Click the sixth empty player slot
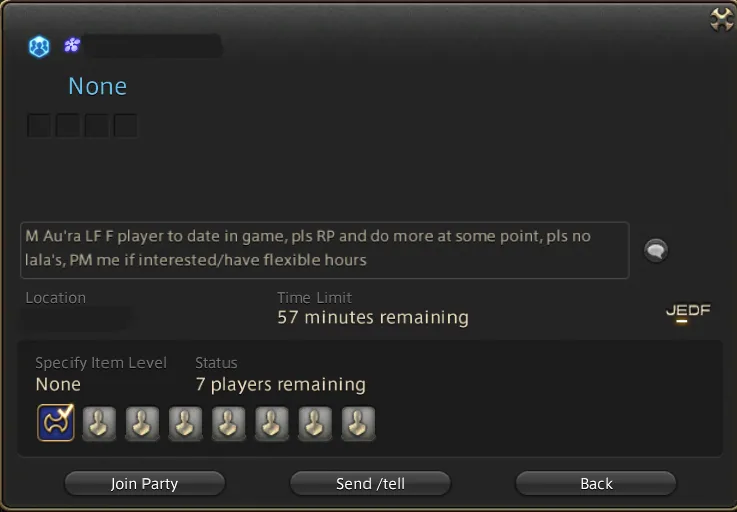 coord(315,424)
